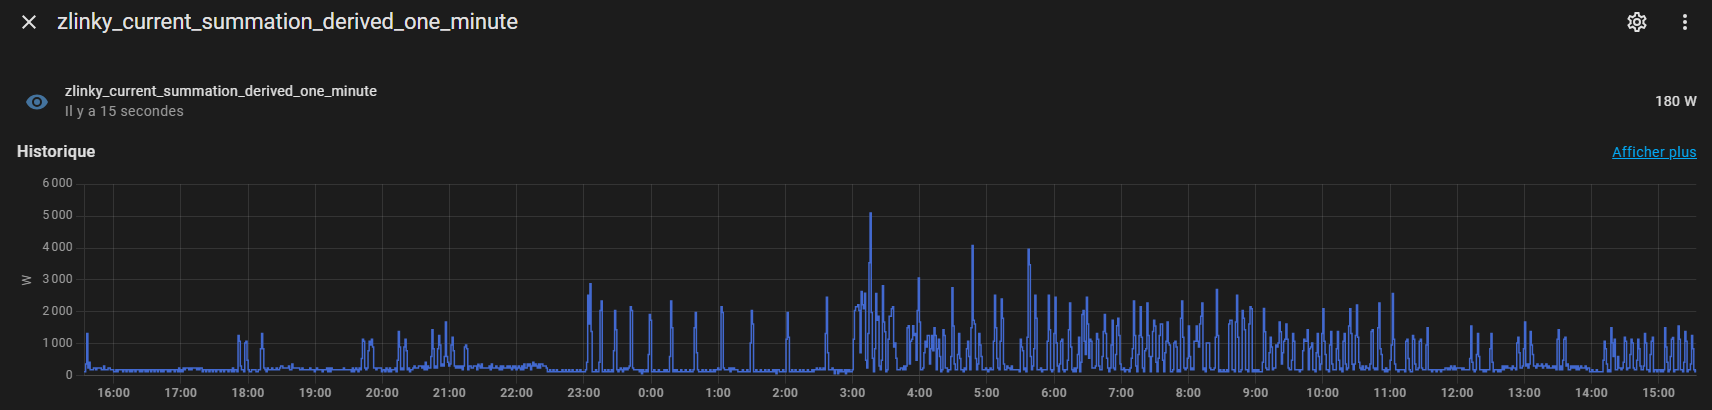Click the 'Historique' section heading
This screenshot has height=410, width=1712.
pos(56,151)
